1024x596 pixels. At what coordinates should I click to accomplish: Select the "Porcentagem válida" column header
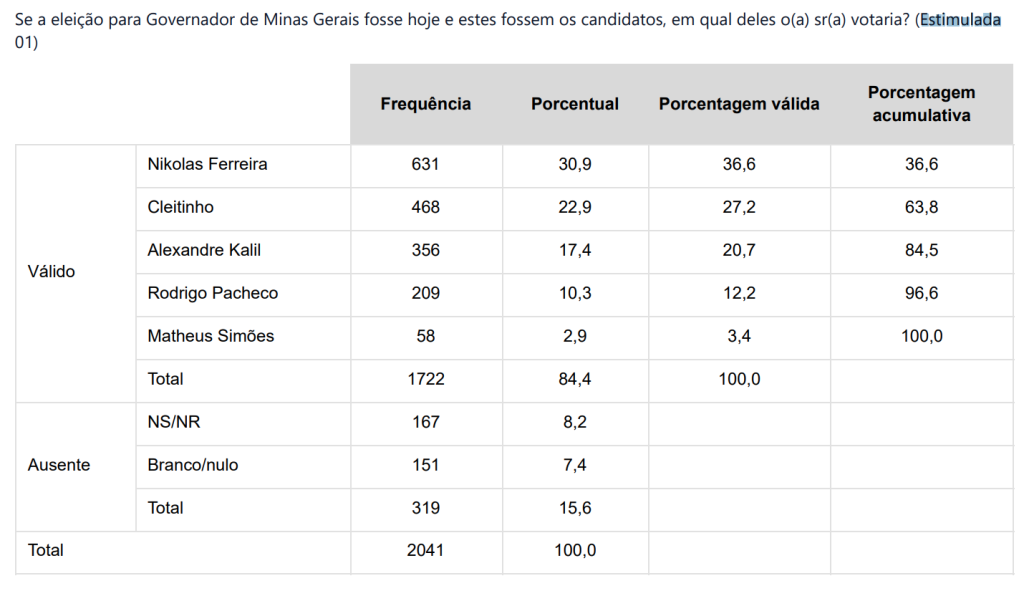tap(739, 104)
